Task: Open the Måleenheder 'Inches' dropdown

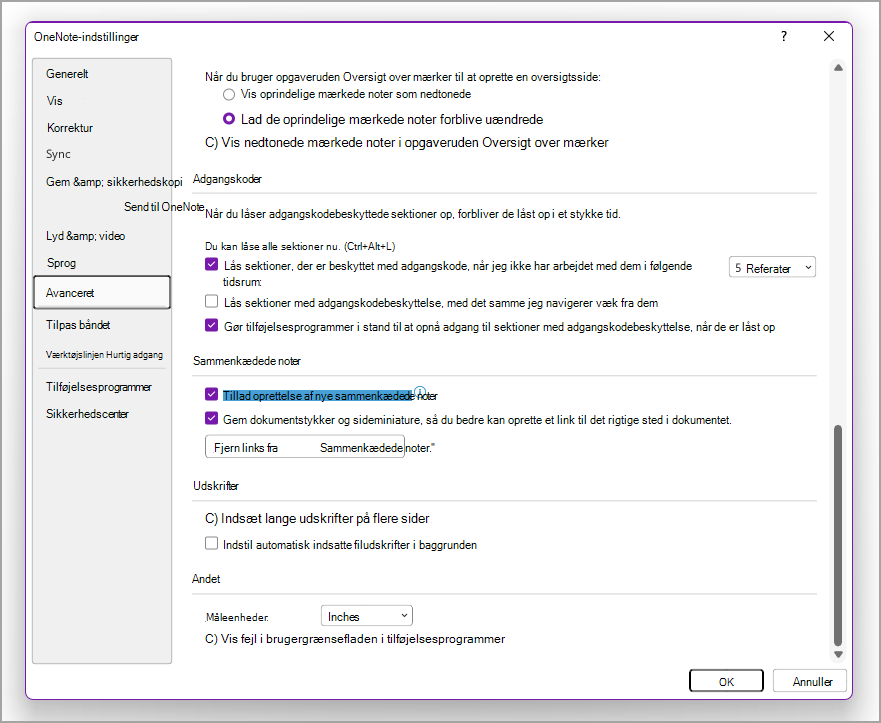Action: pyautogui.click(x=366, y=616)
